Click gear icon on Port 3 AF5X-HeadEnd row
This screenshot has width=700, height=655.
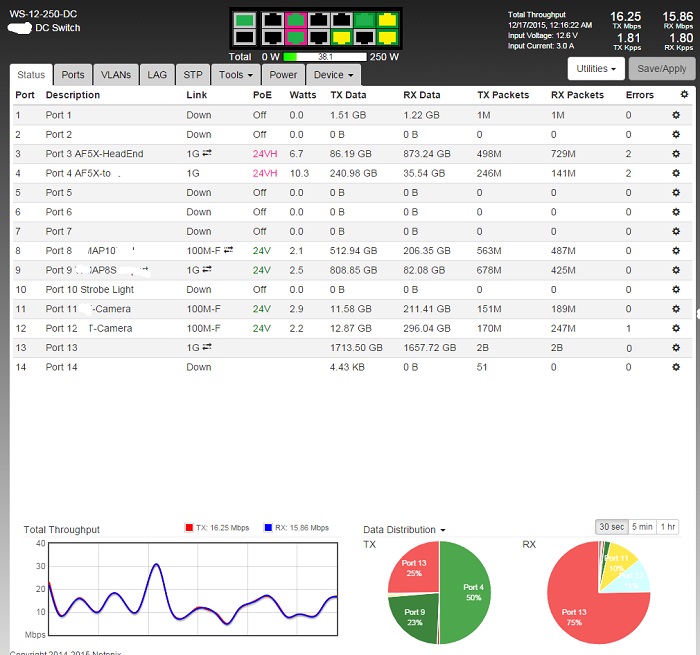(676, 154)
